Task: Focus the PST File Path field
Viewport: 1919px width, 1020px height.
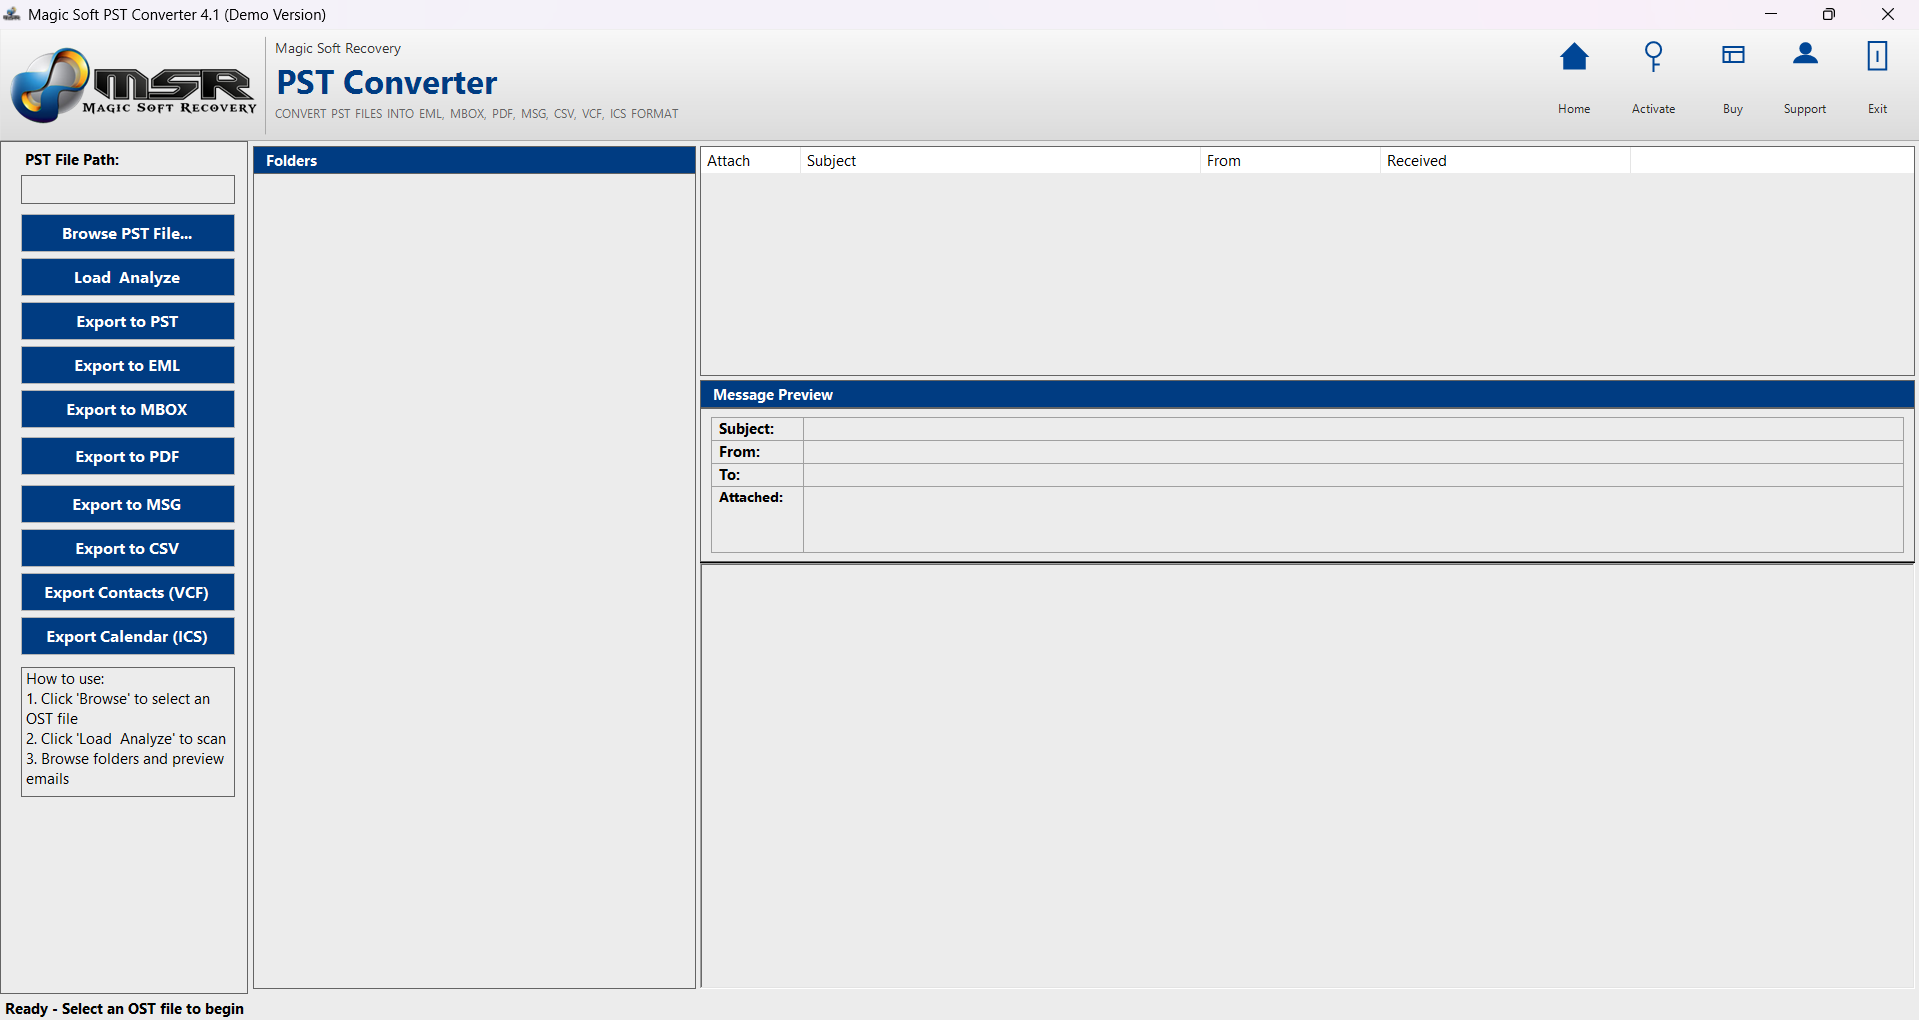Action: click(128, 190)
